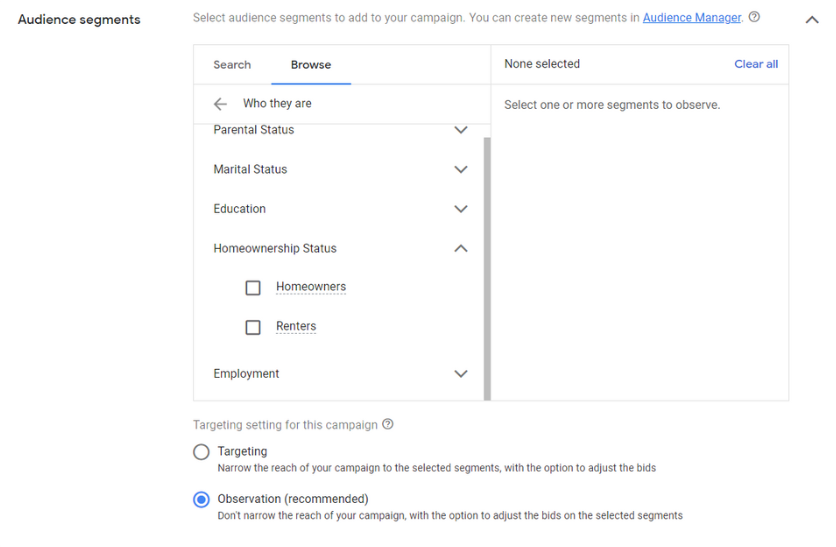Click the back arrow beside Who they are
The image size is (836, 547).
[x=220, y=104]
